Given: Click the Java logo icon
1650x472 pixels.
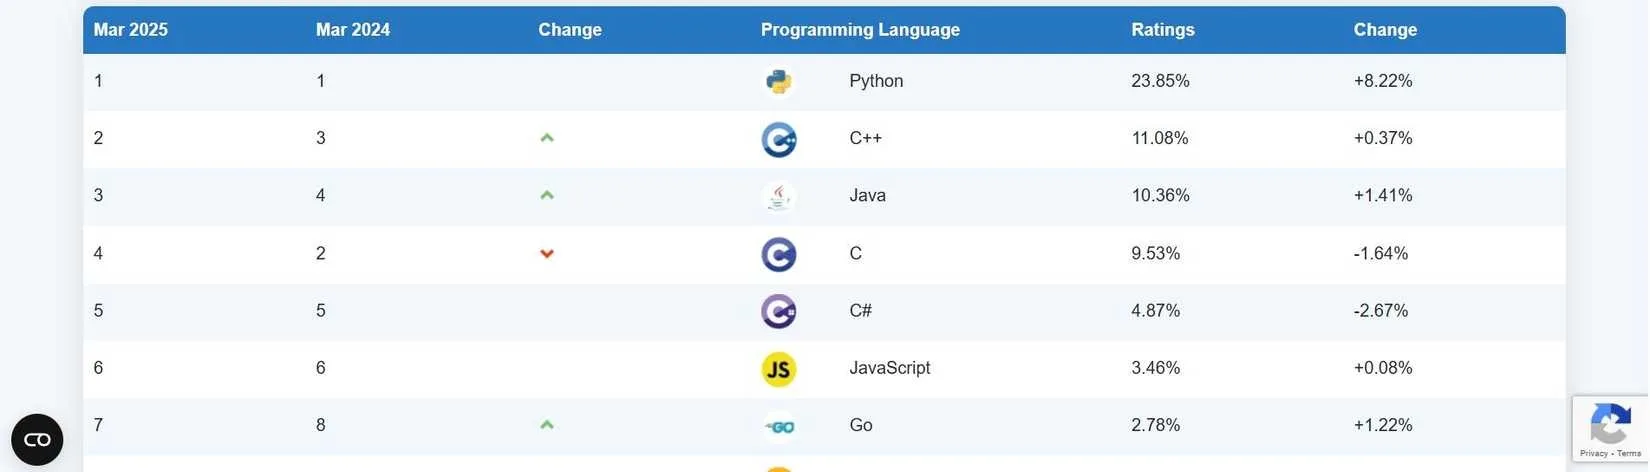Looking at the screenshot, I should point(778,196).
